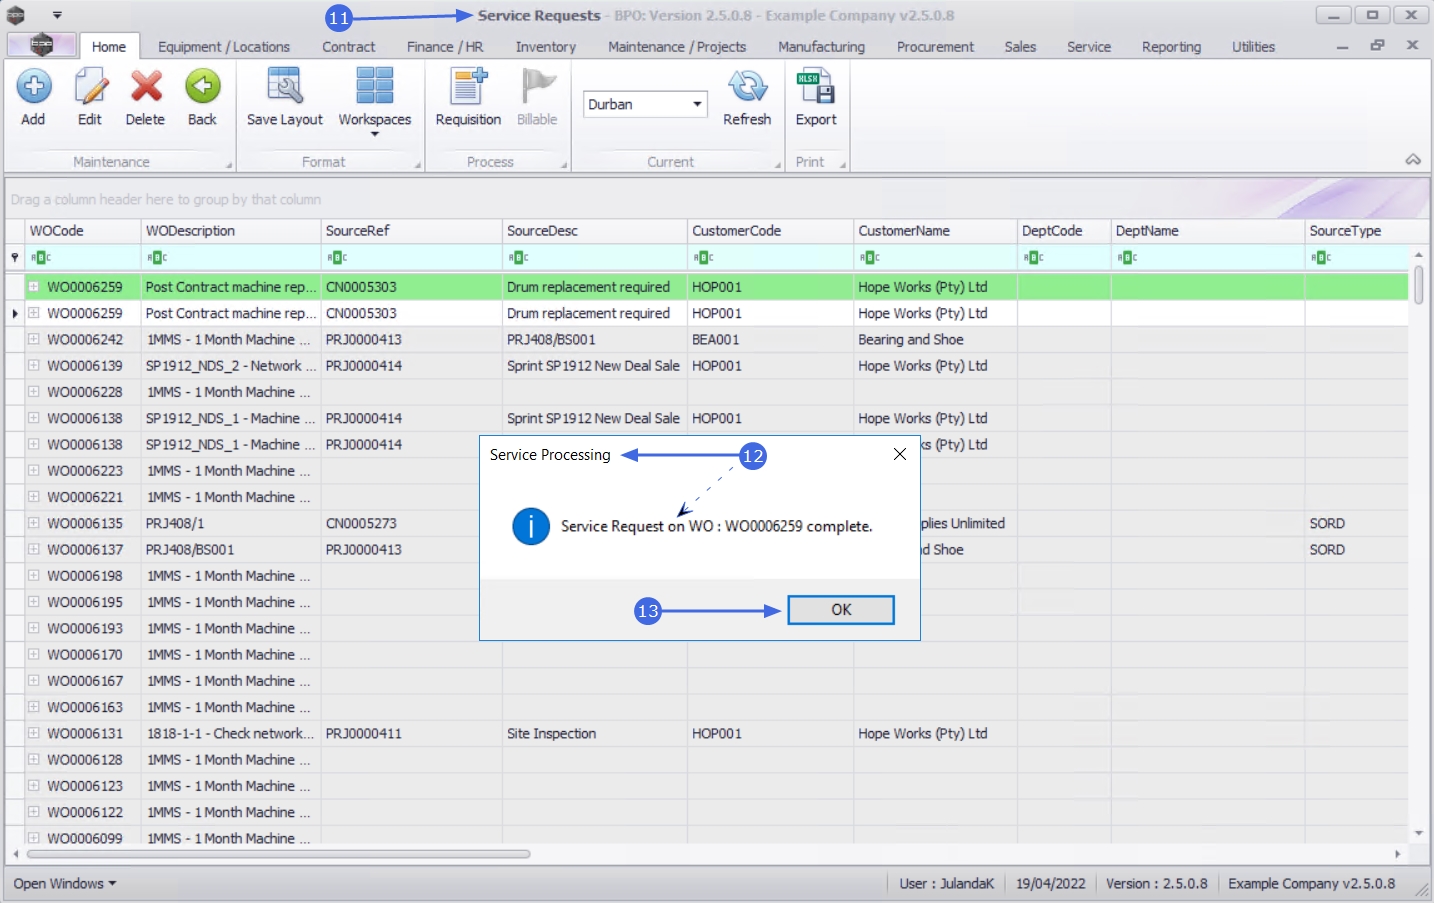The width and height of the screenshot is (1434, 903).
Task: Open the Workspaces dropdown
Action: pyautogui.click(x=375, y=98)
